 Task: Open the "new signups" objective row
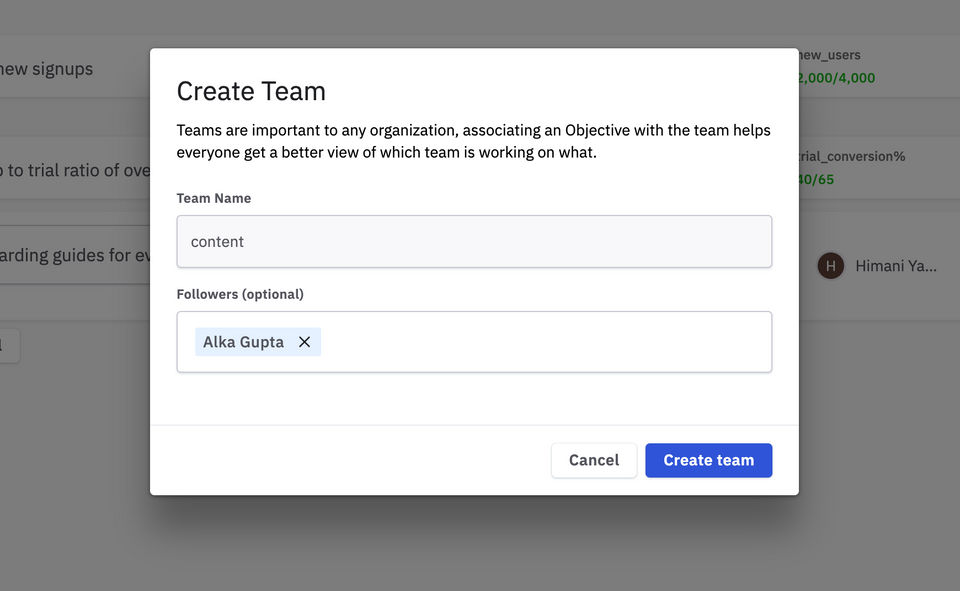click(x=47, y=69)
